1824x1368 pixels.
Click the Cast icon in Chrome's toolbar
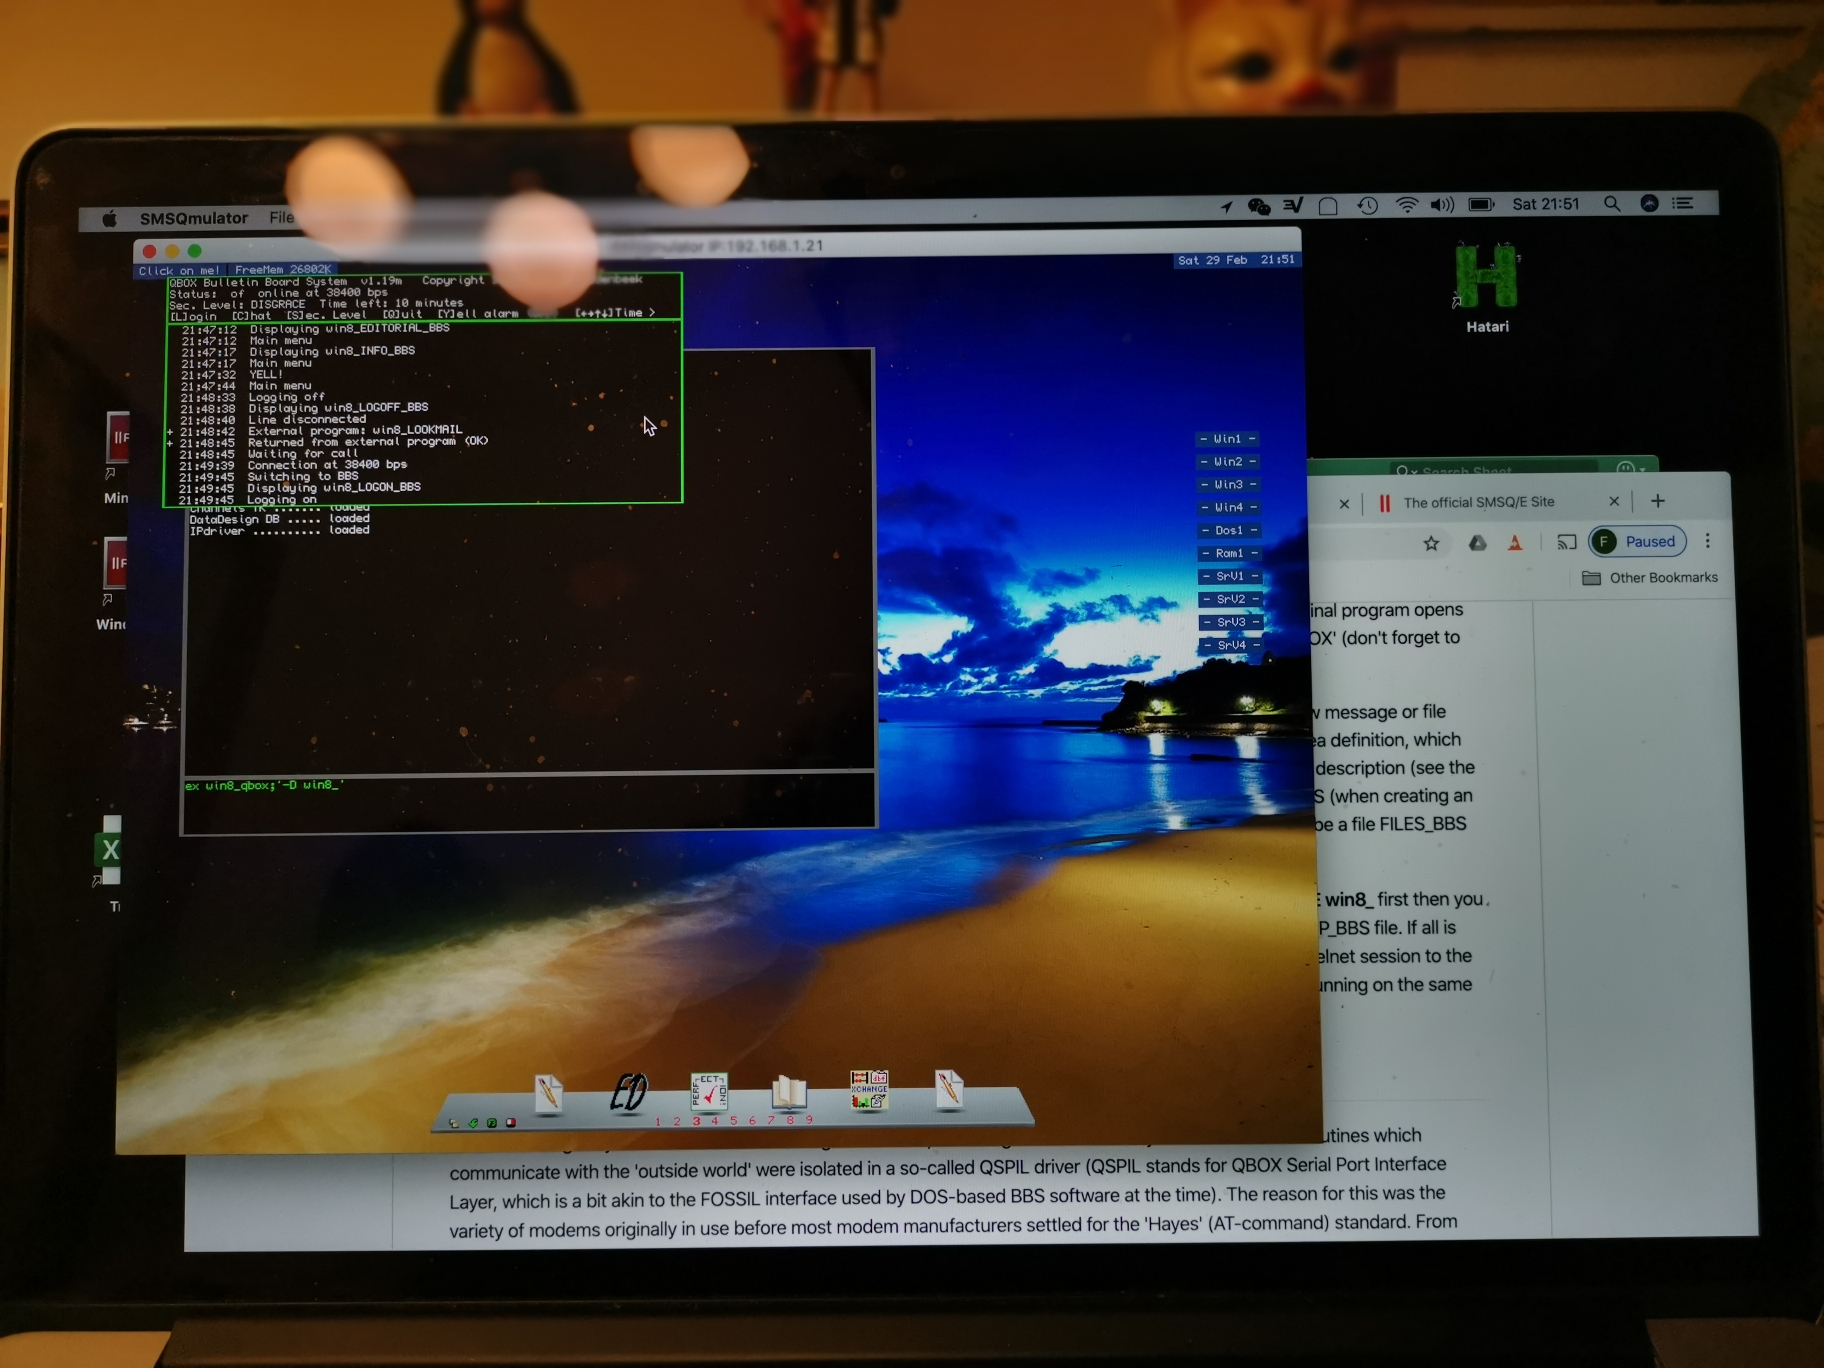pyautogui.click(x=1566, y=542)
